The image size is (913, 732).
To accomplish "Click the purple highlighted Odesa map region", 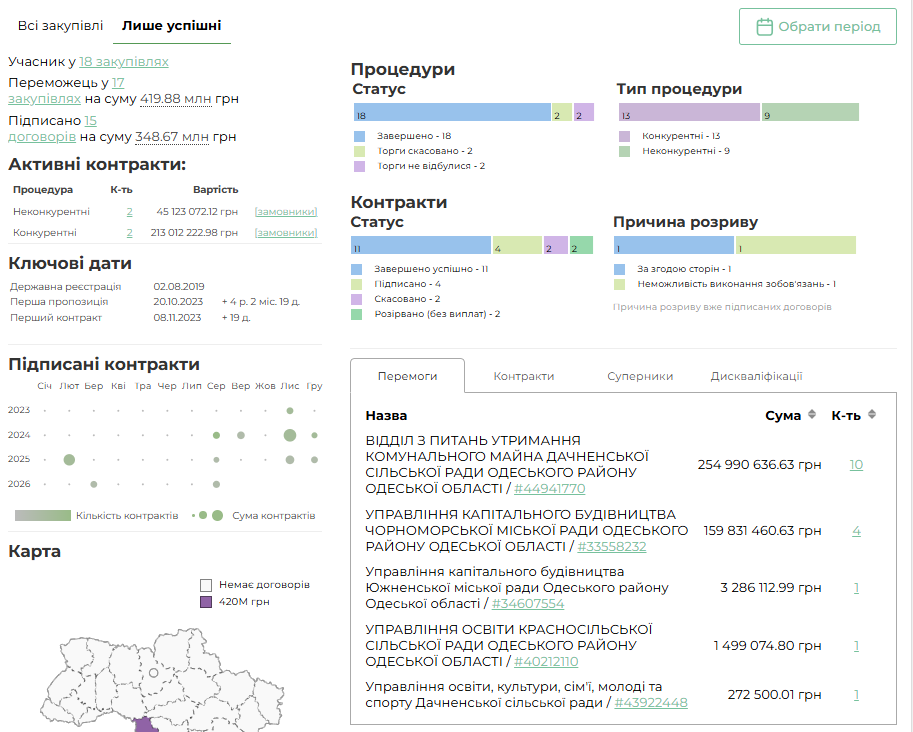I will [x=146, y=725].
